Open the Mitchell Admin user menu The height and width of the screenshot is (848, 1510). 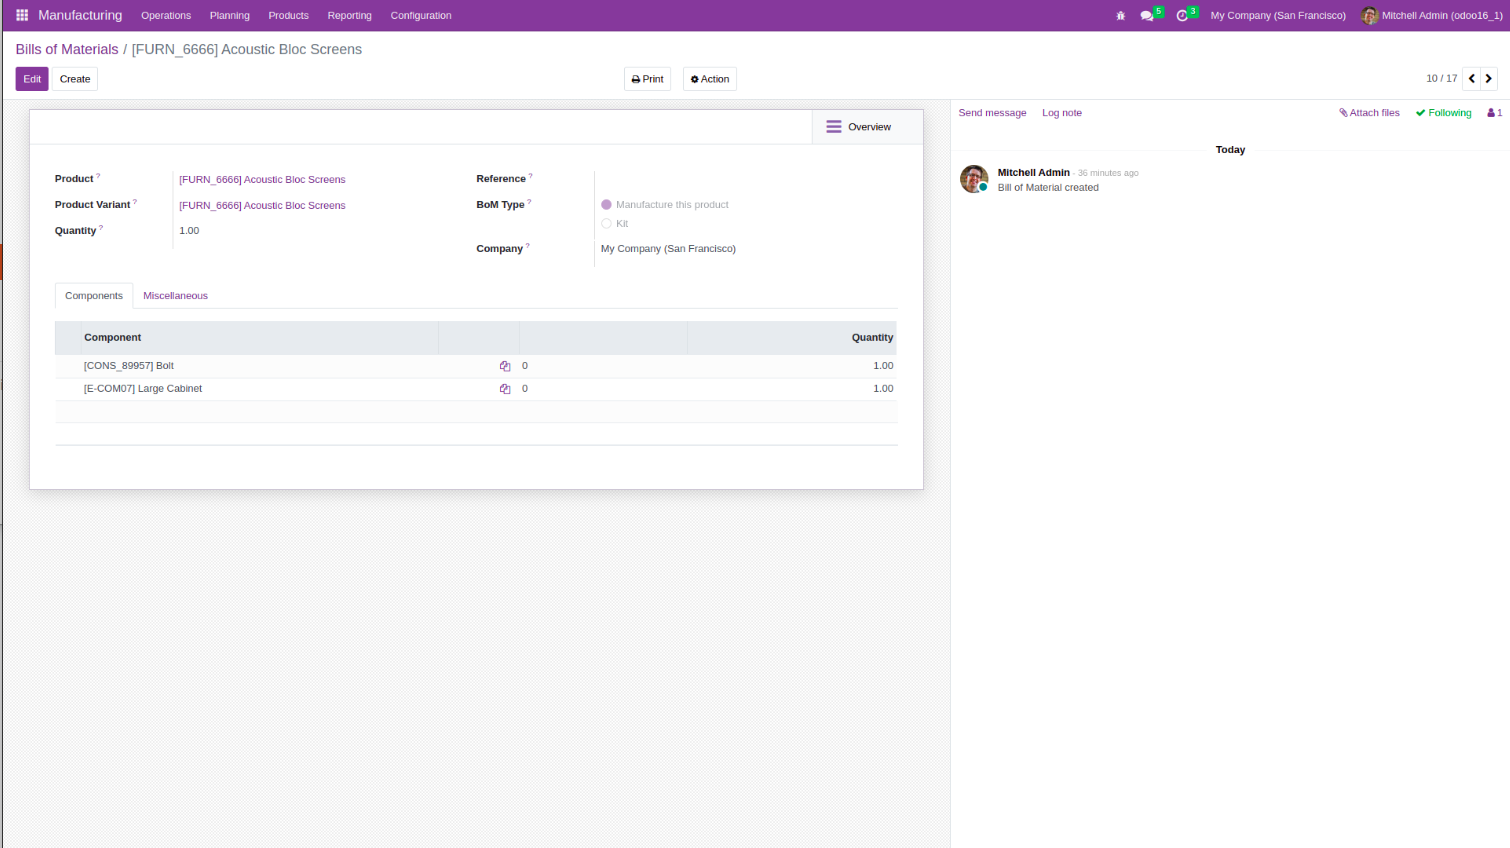tap(1431, 16)
